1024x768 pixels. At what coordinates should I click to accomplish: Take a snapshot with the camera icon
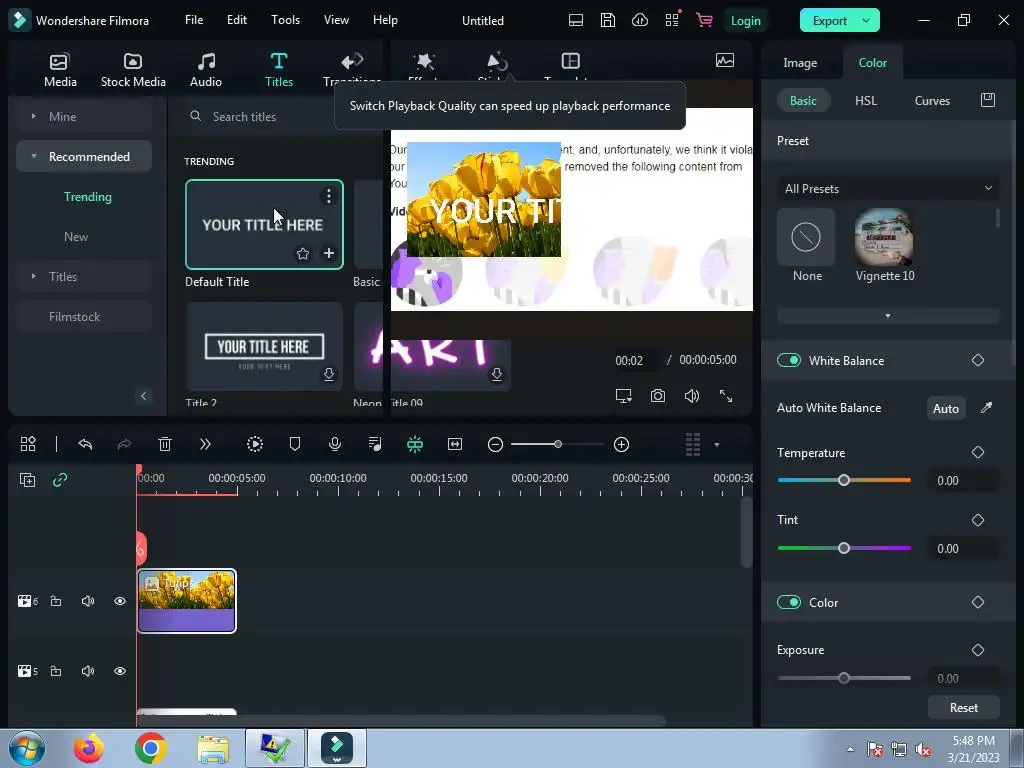tap(658, 396)
